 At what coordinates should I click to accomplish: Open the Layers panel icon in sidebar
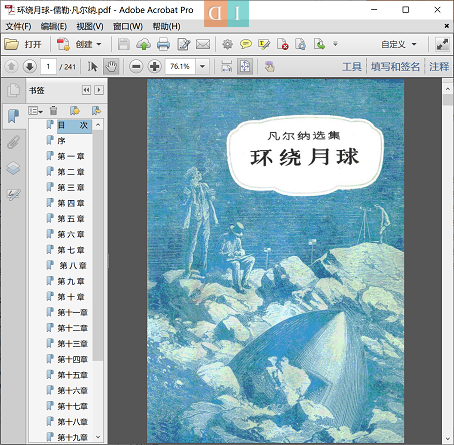click(x=13, y=168)
